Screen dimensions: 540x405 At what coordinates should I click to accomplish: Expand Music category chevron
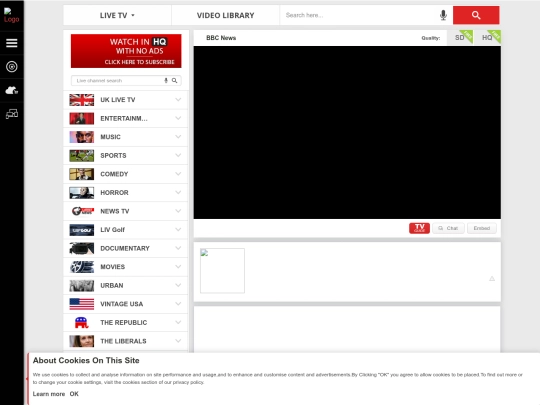178,137
